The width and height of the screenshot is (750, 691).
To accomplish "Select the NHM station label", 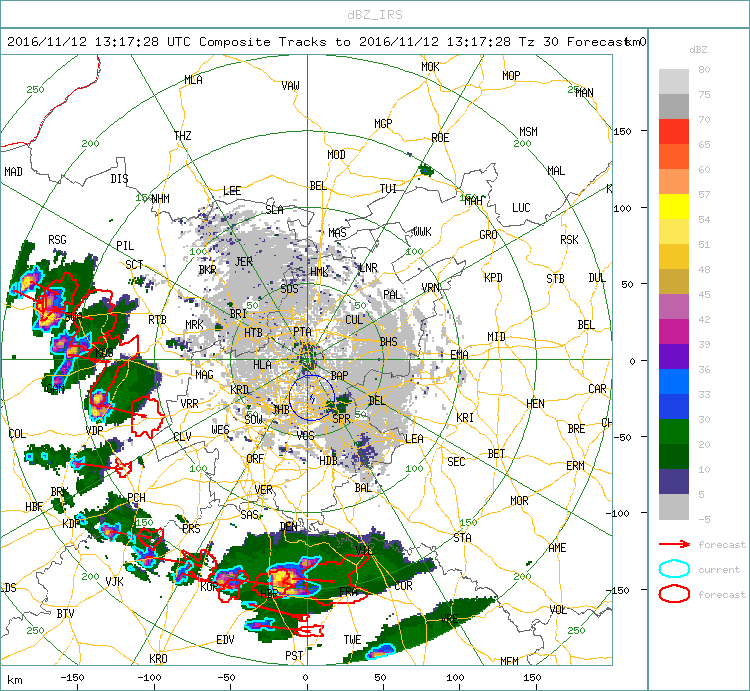I will (x=160, y=198).
